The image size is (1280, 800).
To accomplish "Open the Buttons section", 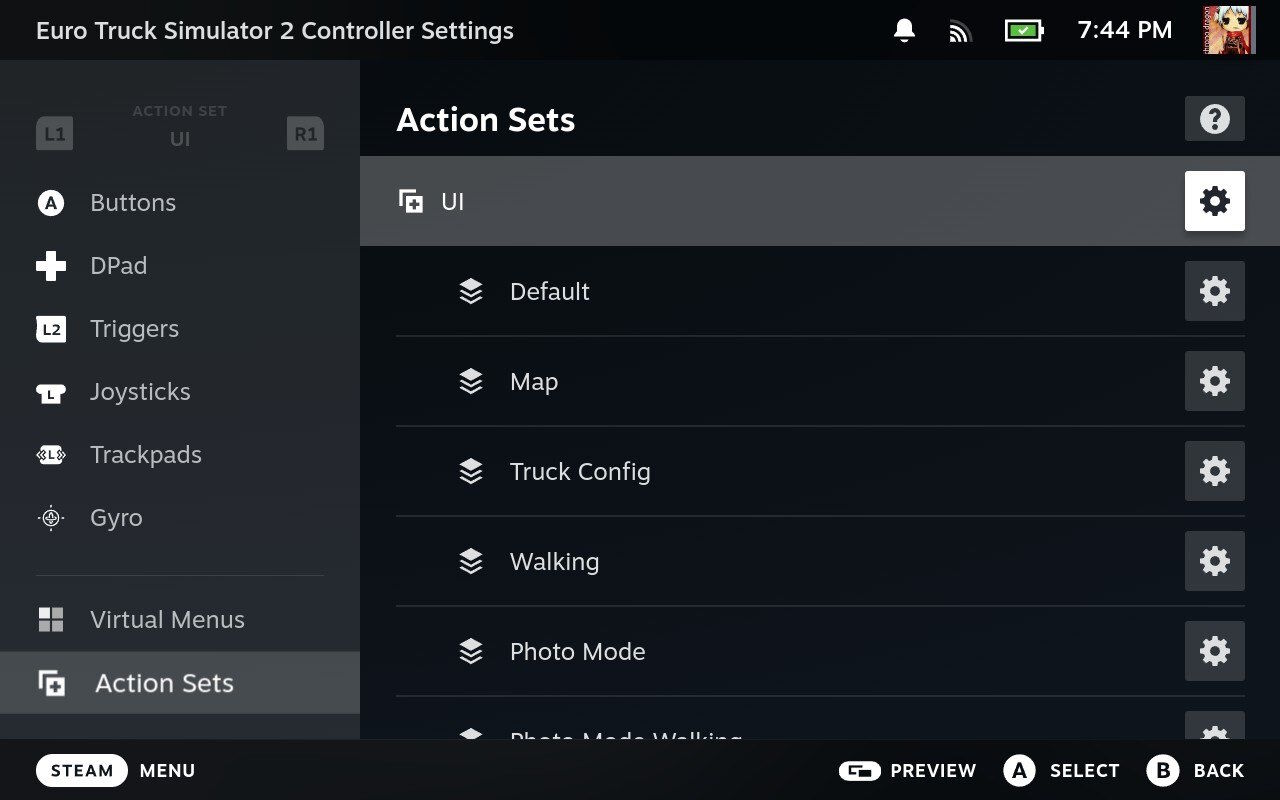I will coord(132,203).
